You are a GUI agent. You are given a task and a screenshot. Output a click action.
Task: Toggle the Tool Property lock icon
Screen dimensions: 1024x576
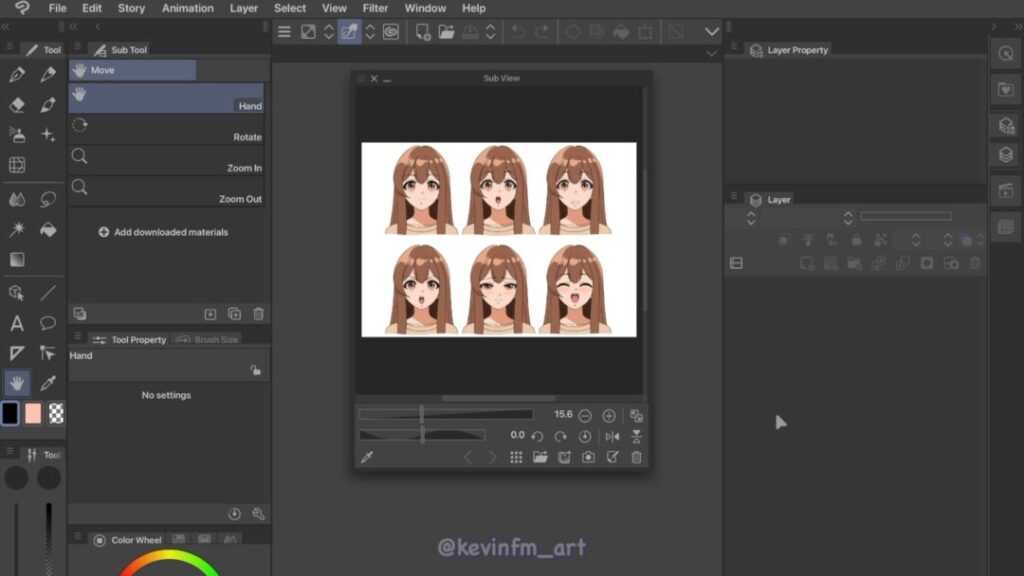click(x=256, y=370)
